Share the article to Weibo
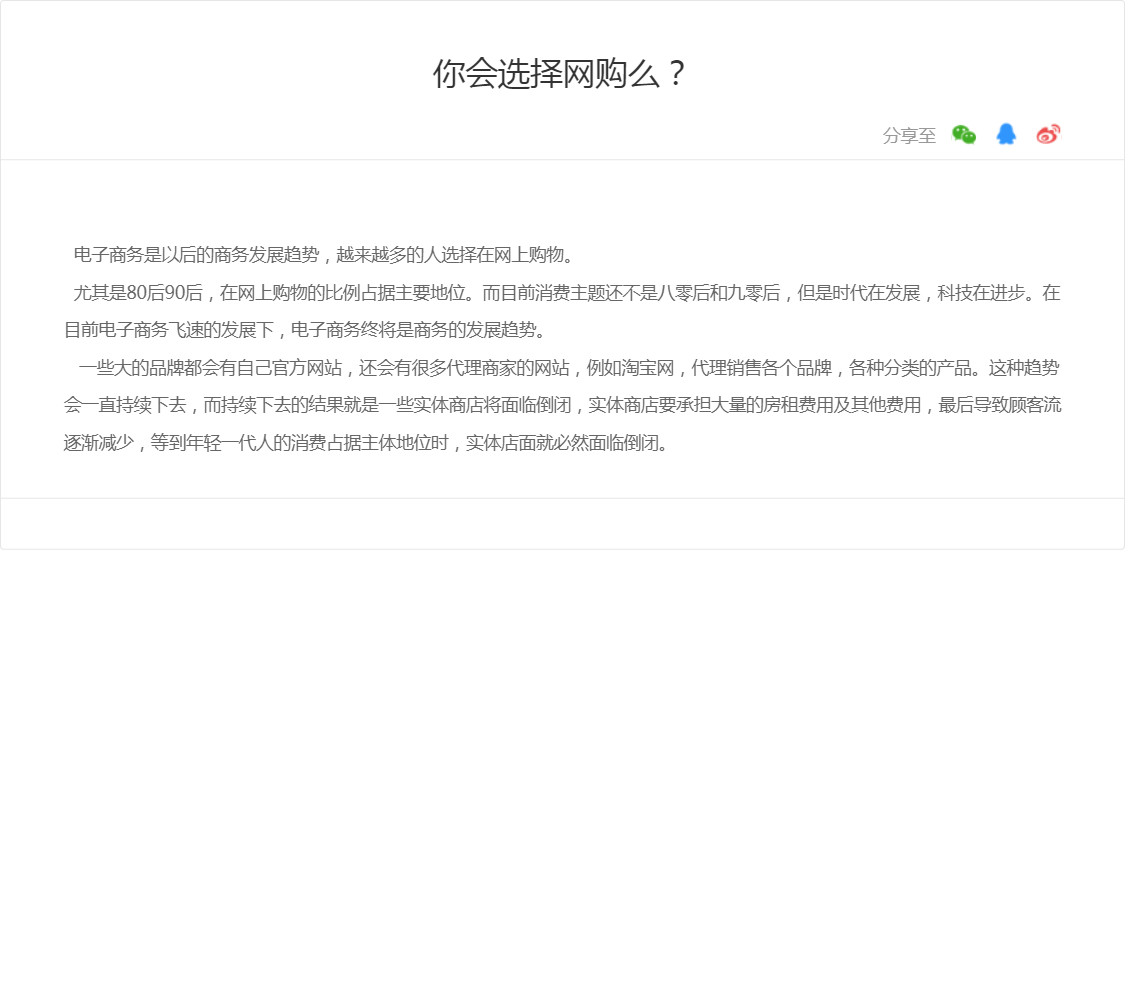The height and width of the screenshot is (1000, 1125). click(x=1048, y=134)
